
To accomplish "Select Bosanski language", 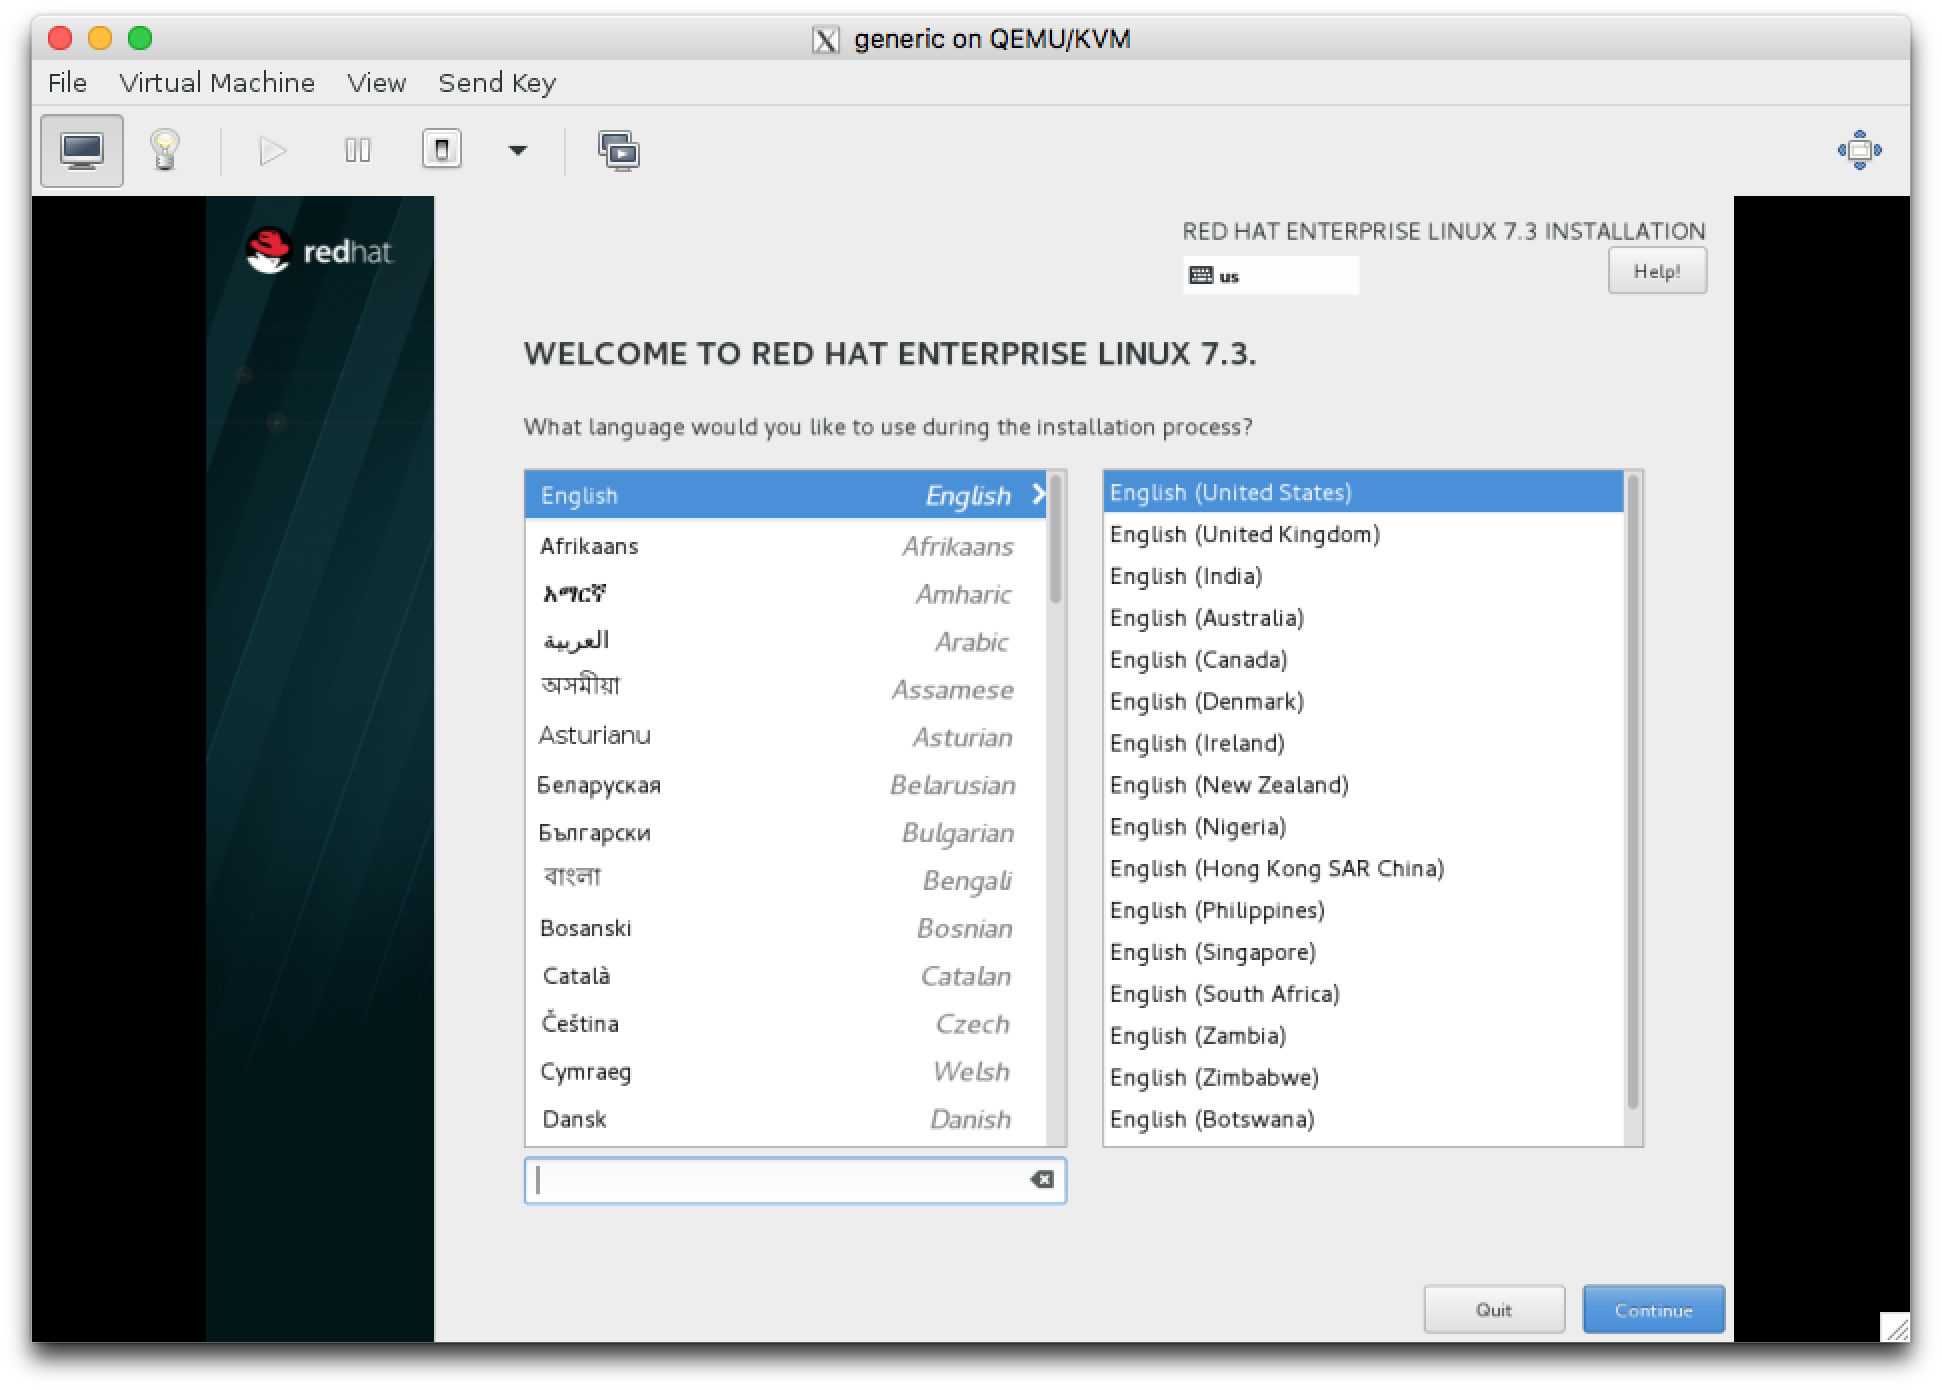I will (x=785, y=928).
